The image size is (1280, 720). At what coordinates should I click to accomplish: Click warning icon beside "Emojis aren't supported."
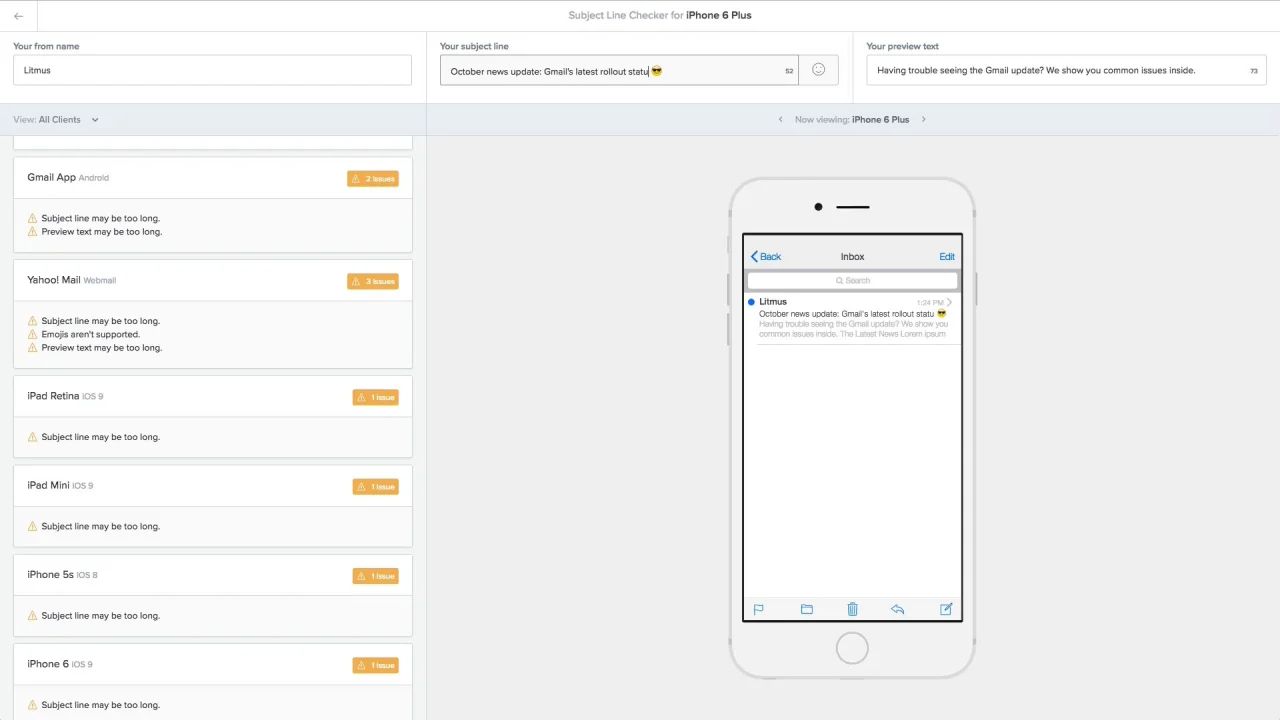click(x=32, y=334)
